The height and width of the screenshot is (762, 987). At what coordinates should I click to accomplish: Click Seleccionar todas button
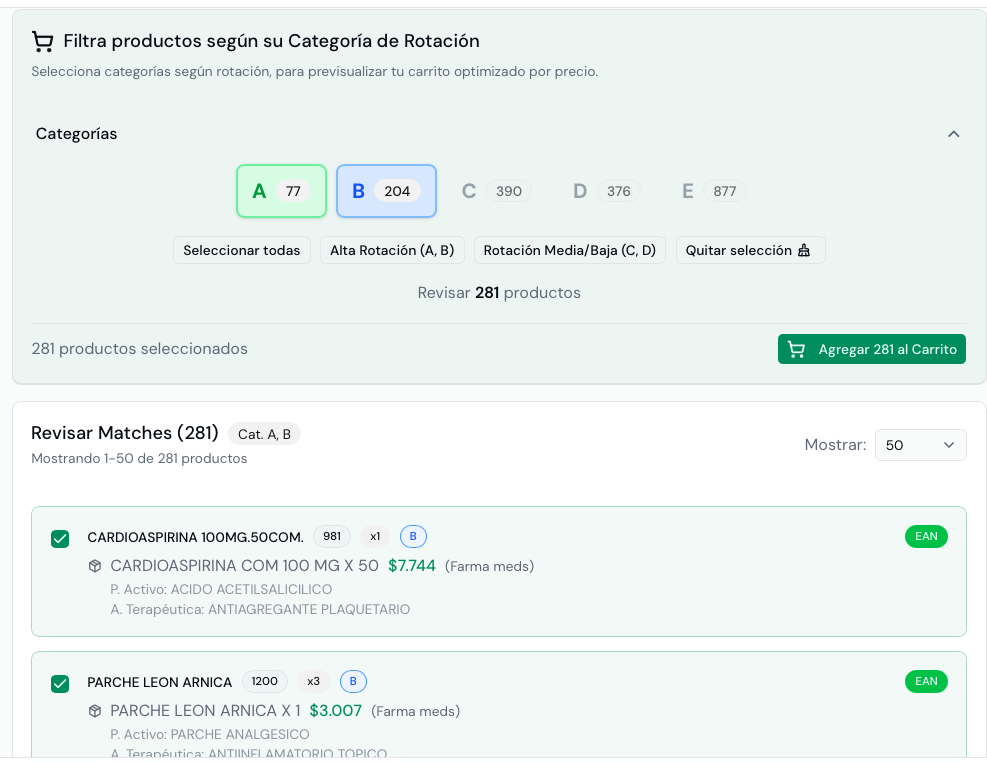coord(242,250)
